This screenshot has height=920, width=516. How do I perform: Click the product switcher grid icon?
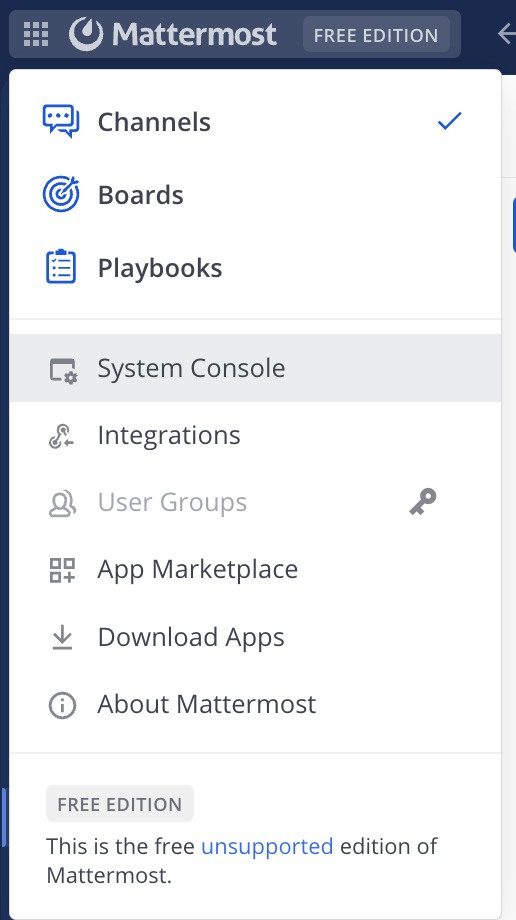click(36, 34)
